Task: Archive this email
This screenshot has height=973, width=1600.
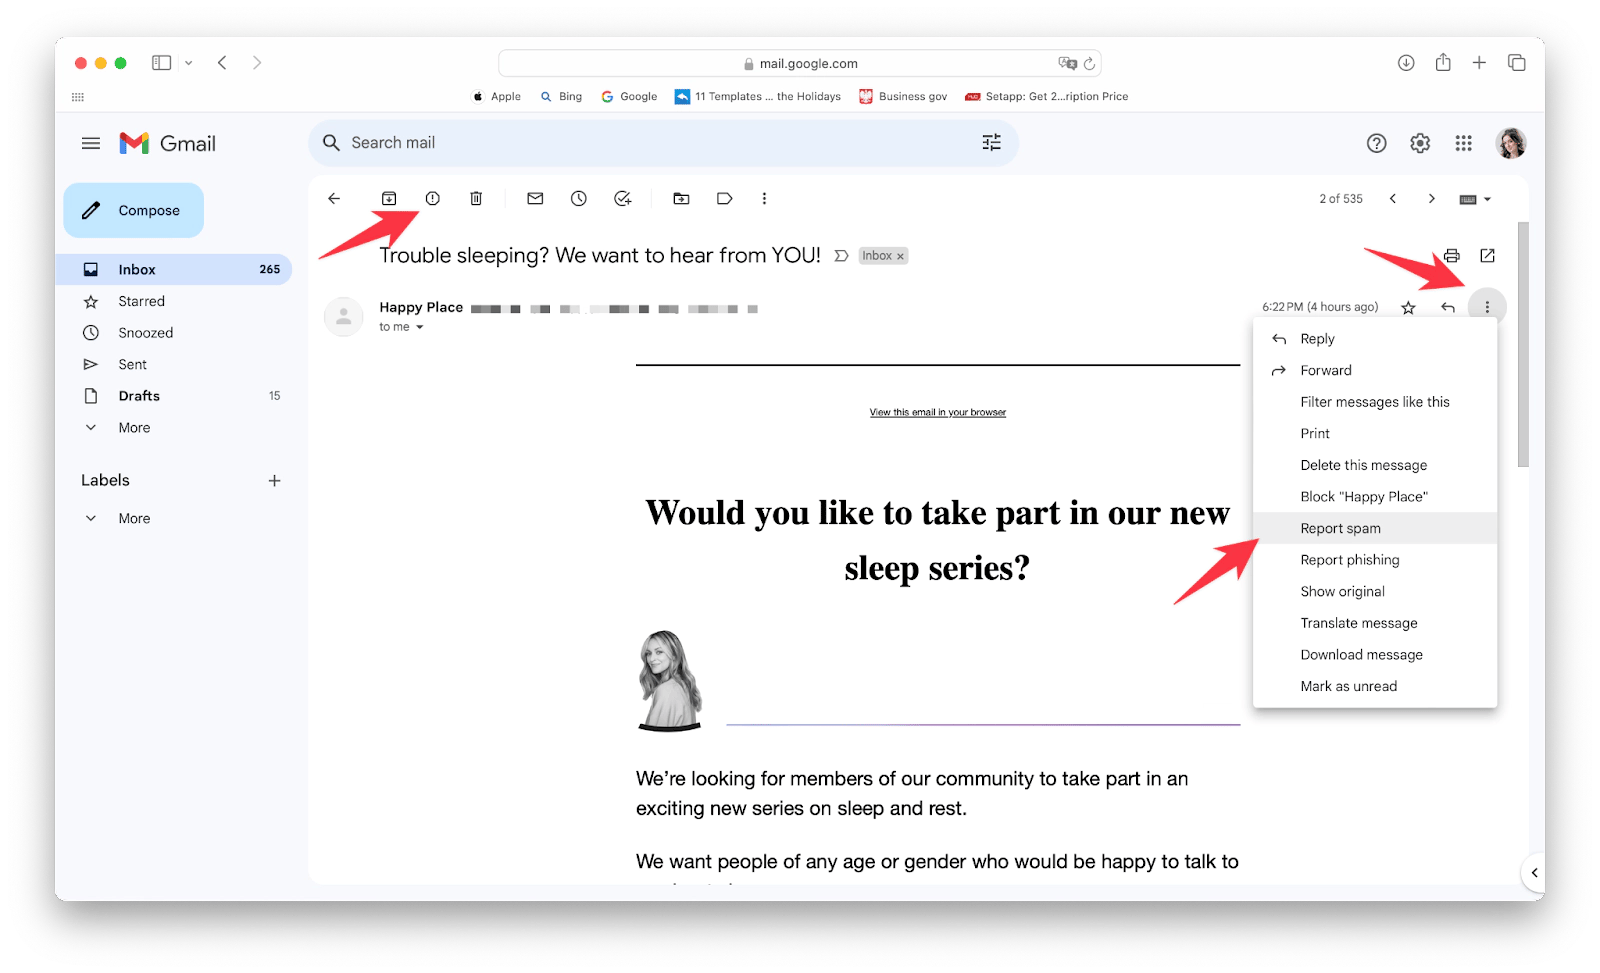Action: [x=389, y=199]
